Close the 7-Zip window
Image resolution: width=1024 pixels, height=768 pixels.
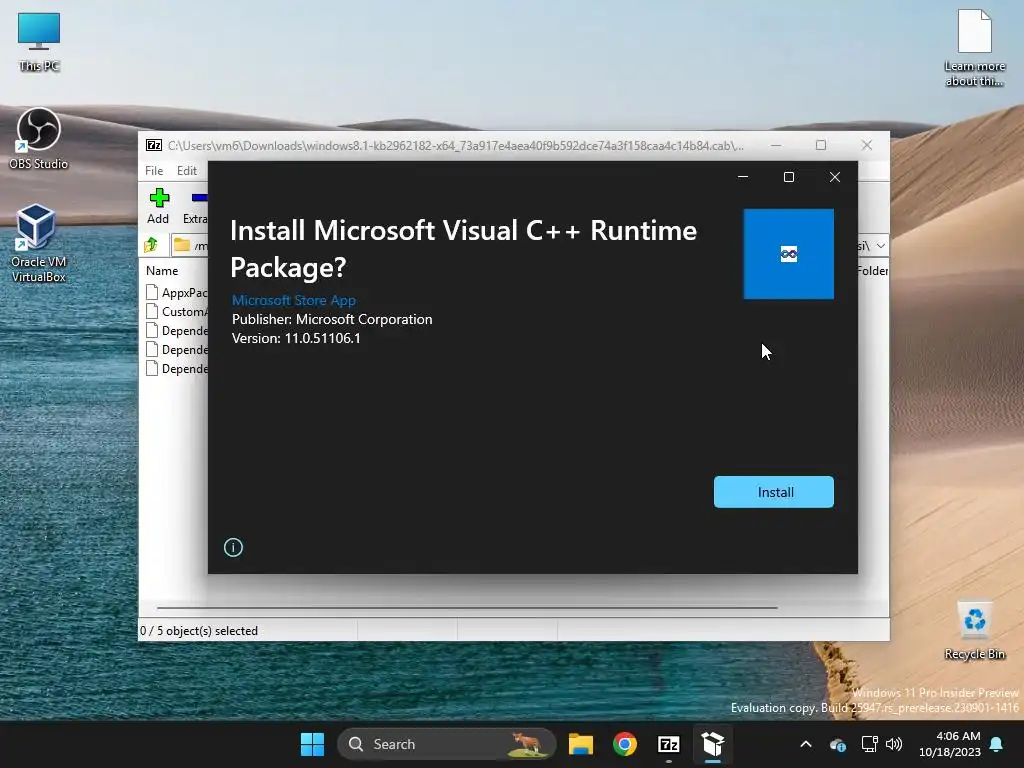[x=867, y=145]
